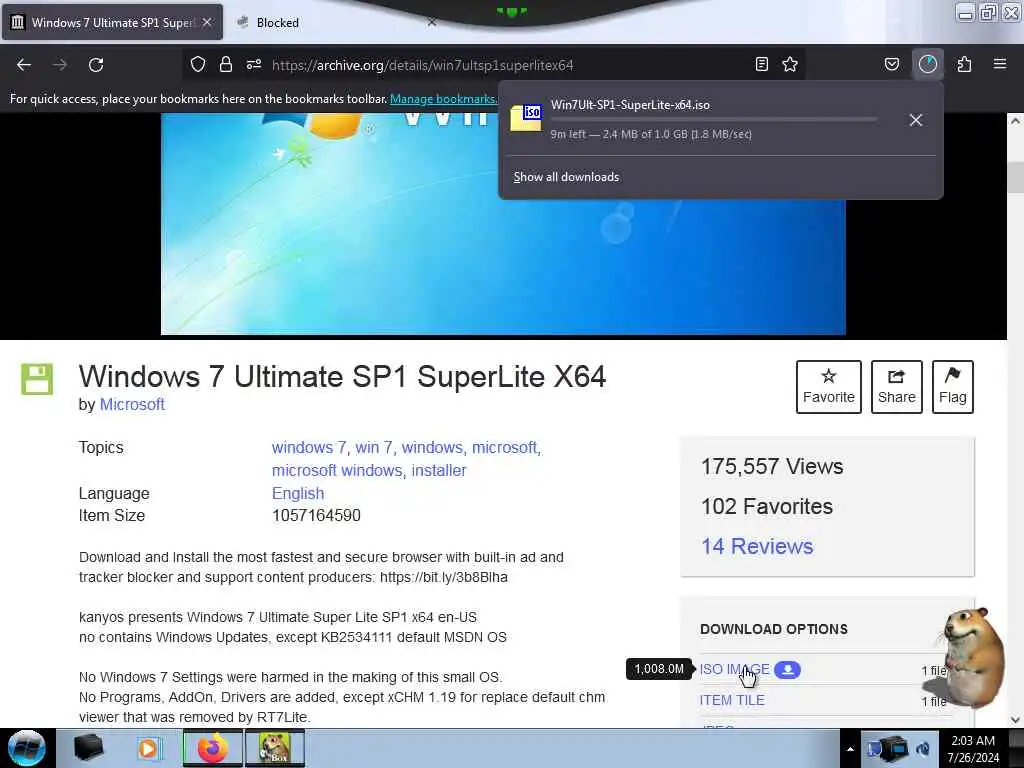Open the ISO file icon in downloads panel

point(526,119)
